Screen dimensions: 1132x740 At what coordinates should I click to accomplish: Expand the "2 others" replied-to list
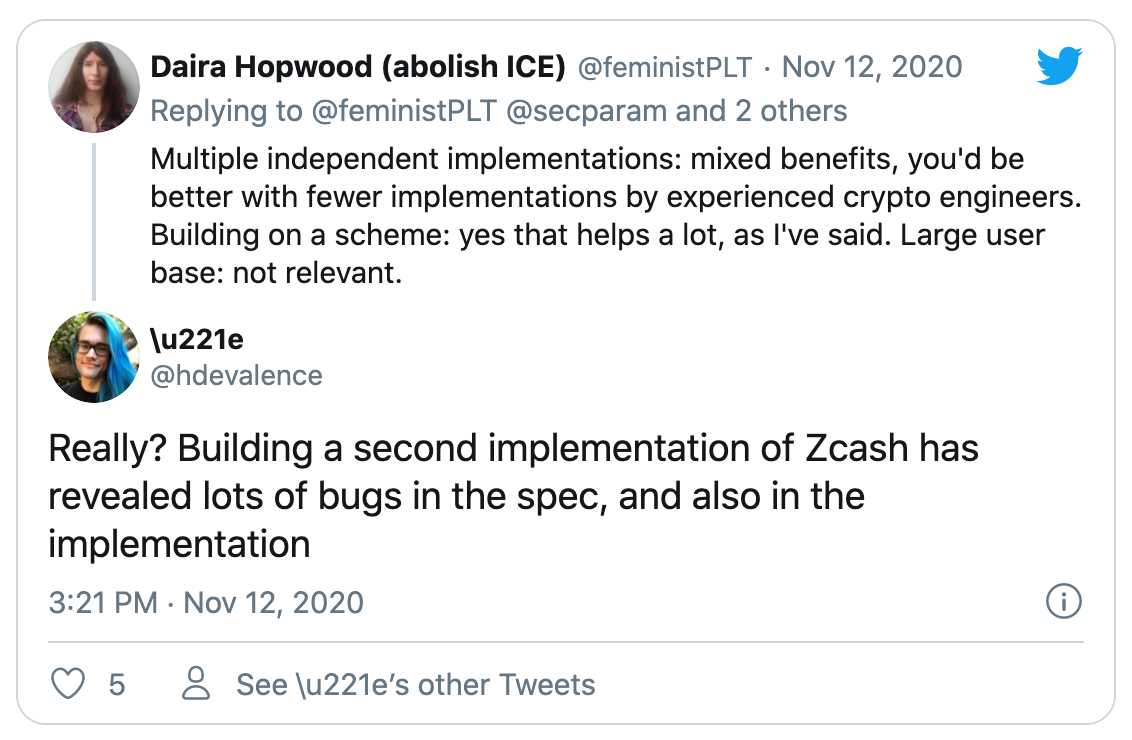[x=791, y=110]
